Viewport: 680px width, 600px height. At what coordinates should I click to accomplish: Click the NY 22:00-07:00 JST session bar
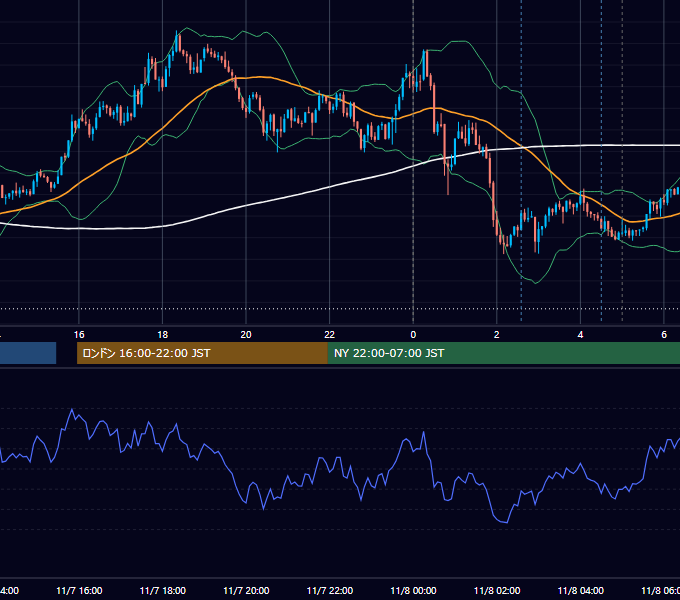(x=503, y=353)
